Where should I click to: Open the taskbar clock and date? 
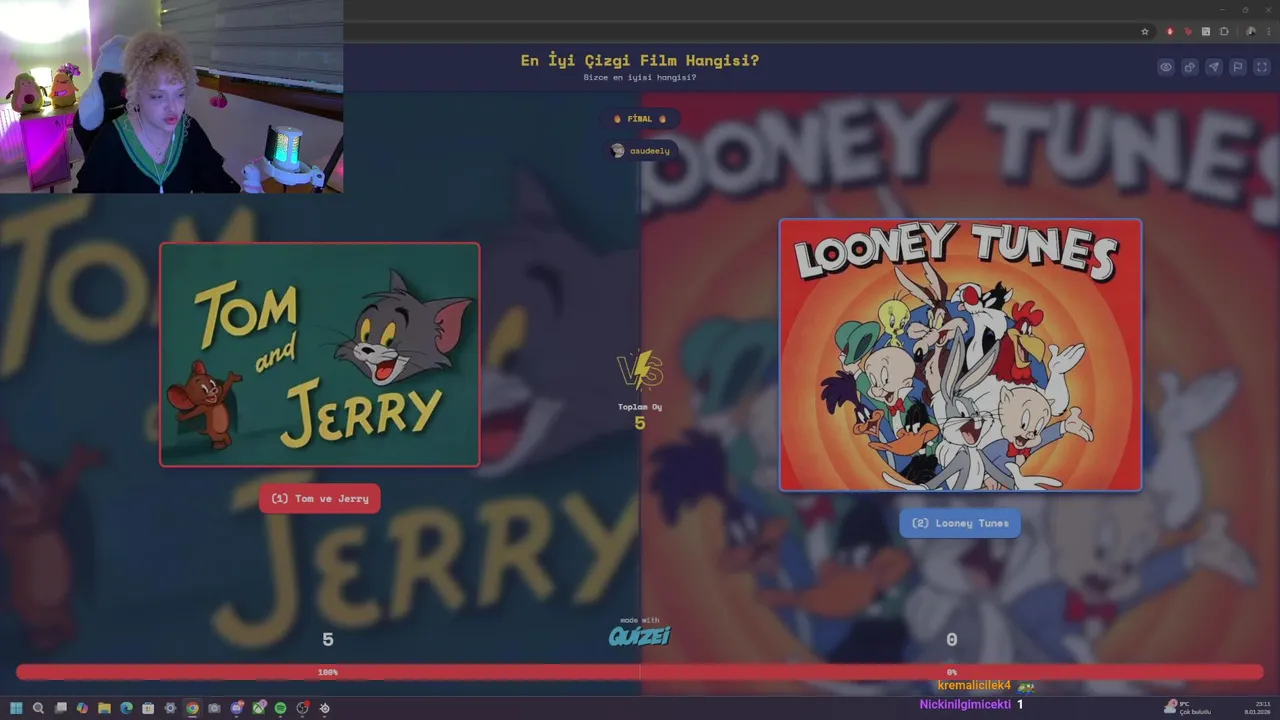[1257, 708]
